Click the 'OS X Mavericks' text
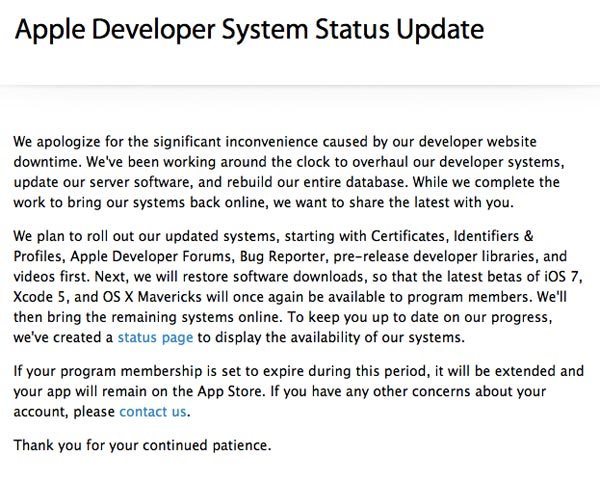Image resolution: width=600 pixels, height=482 pixels. (x=152, y=297)
